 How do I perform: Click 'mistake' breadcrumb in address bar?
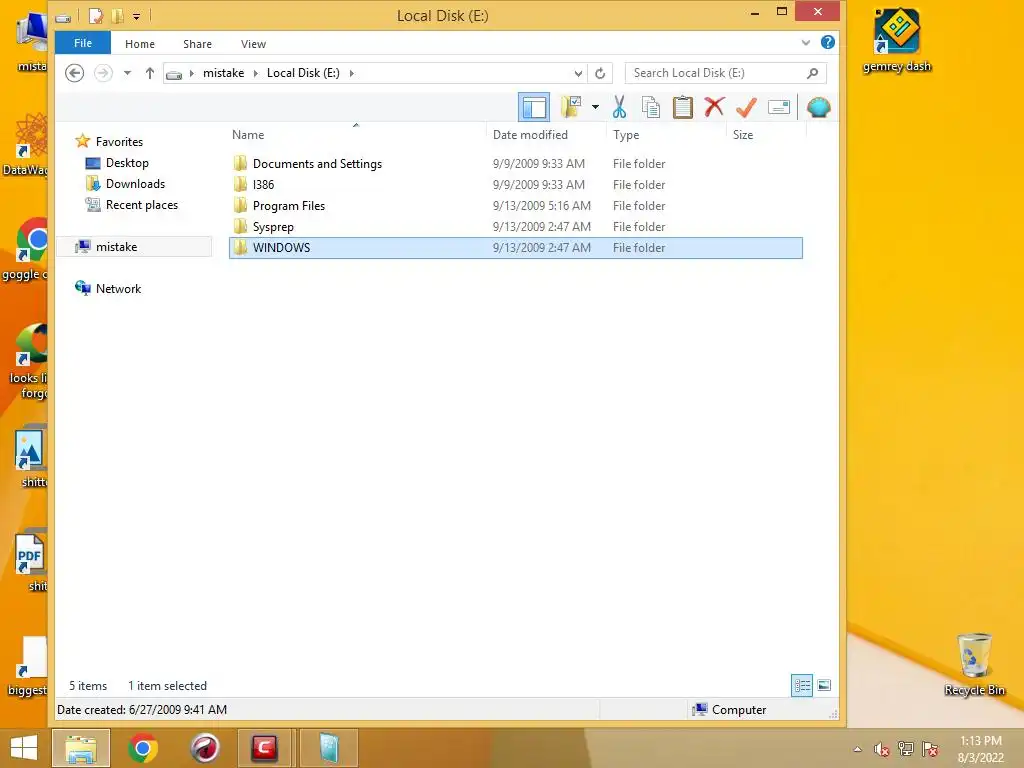pyautogui.click(x=223, y=73)
